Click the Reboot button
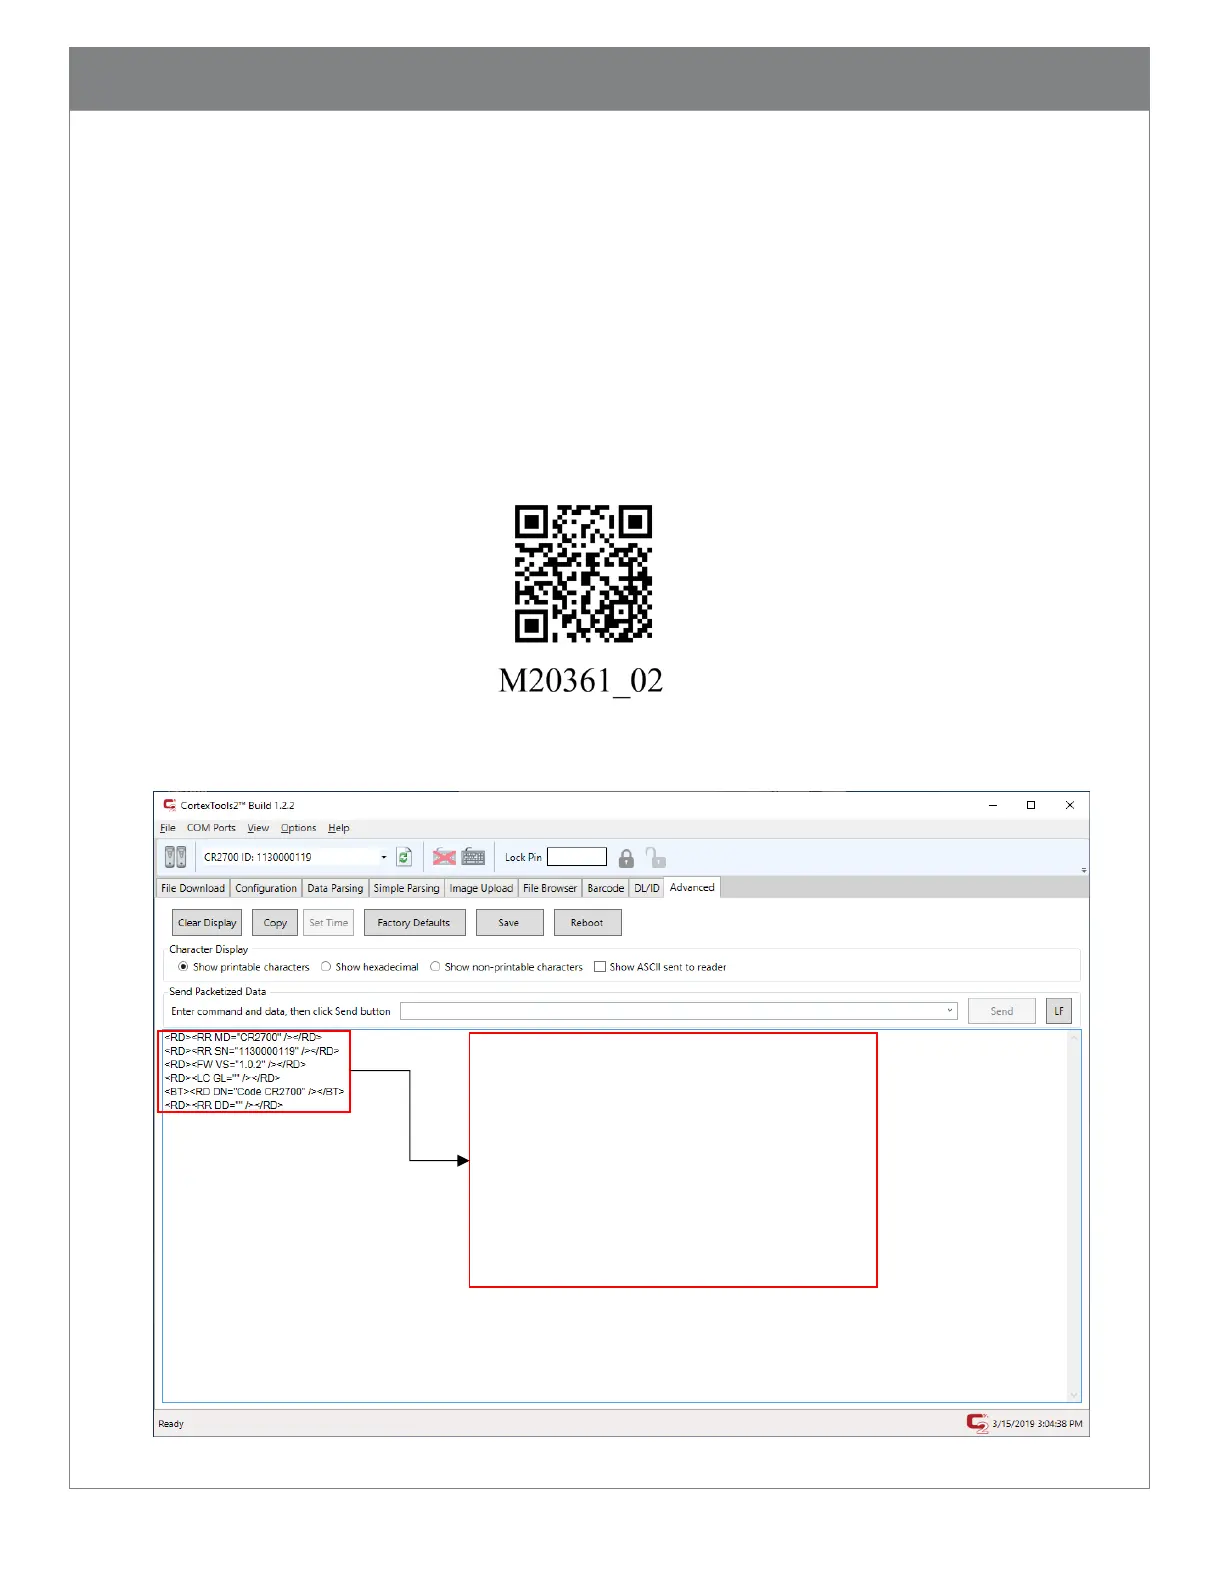The height and width of the screenshot is (1584, 1224). pos(587,923)
